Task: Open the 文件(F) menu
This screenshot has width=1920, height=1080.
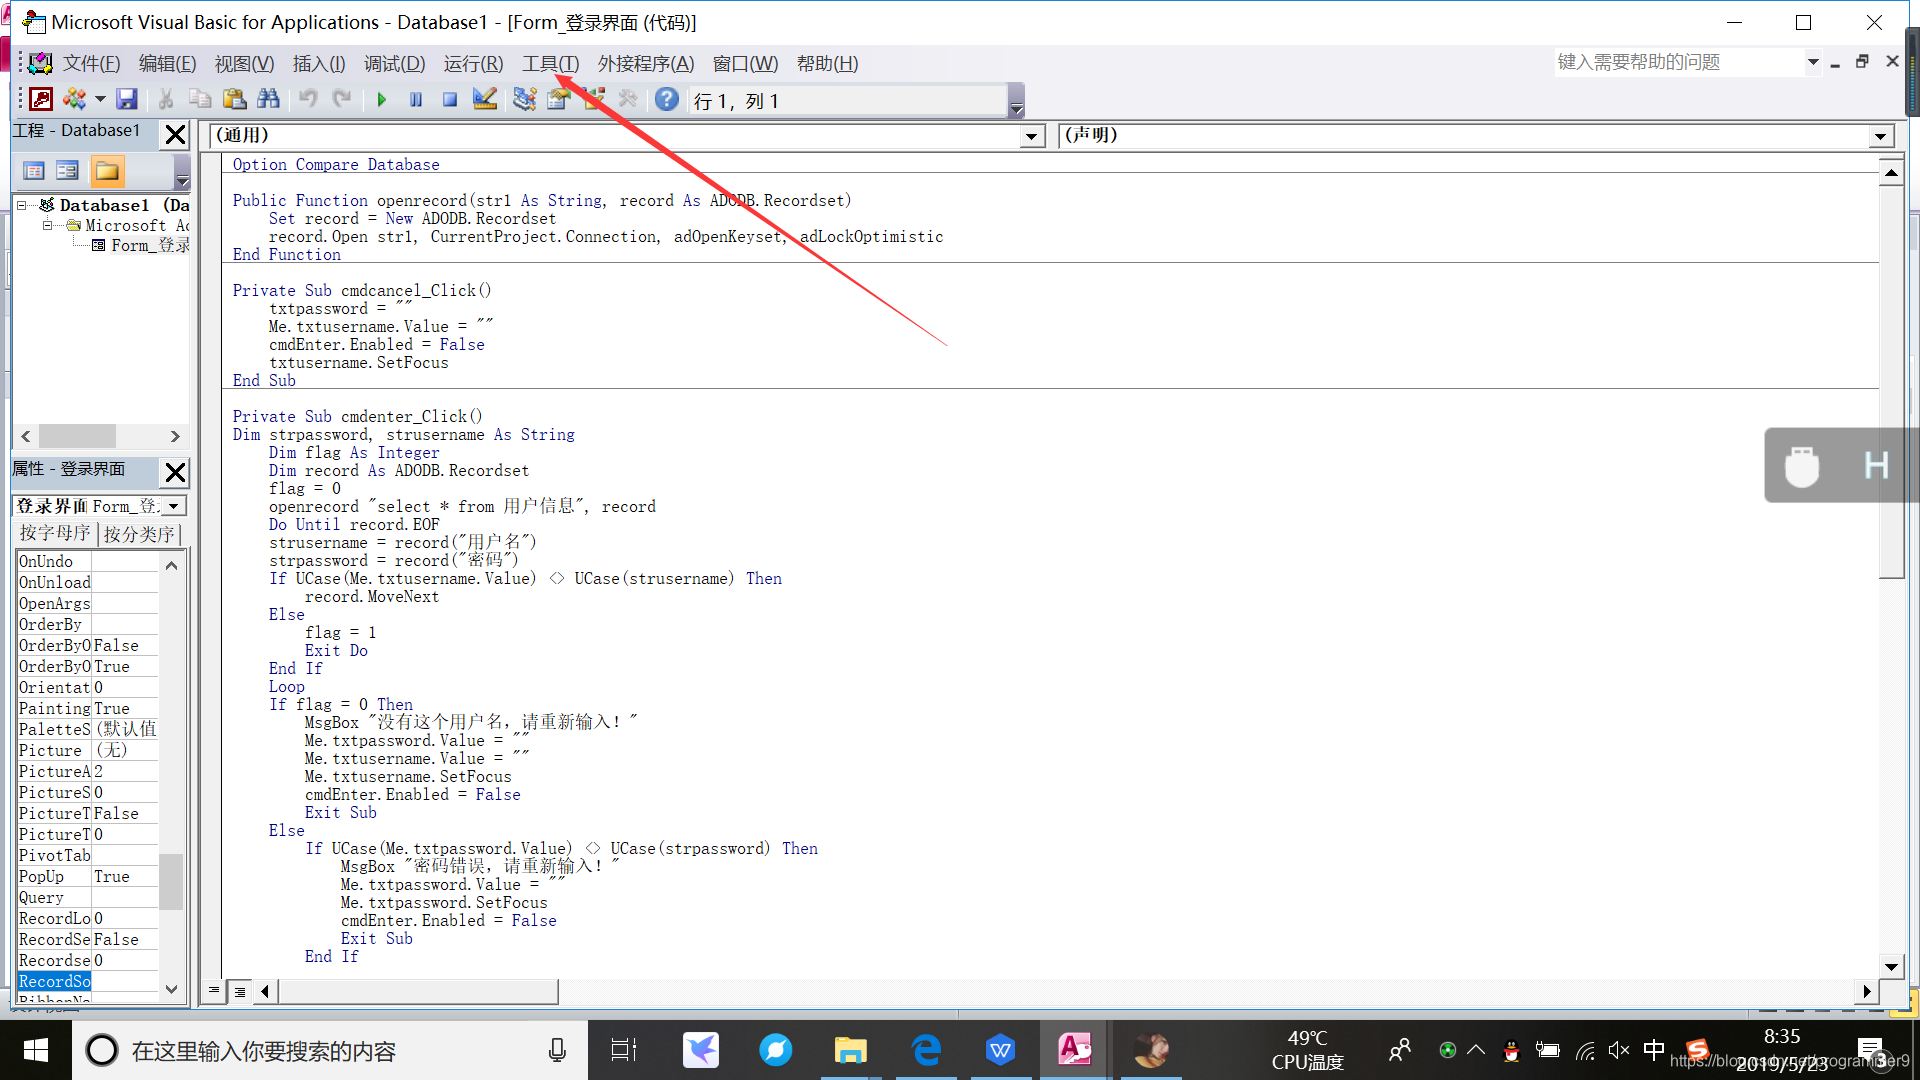Action: 91,64
